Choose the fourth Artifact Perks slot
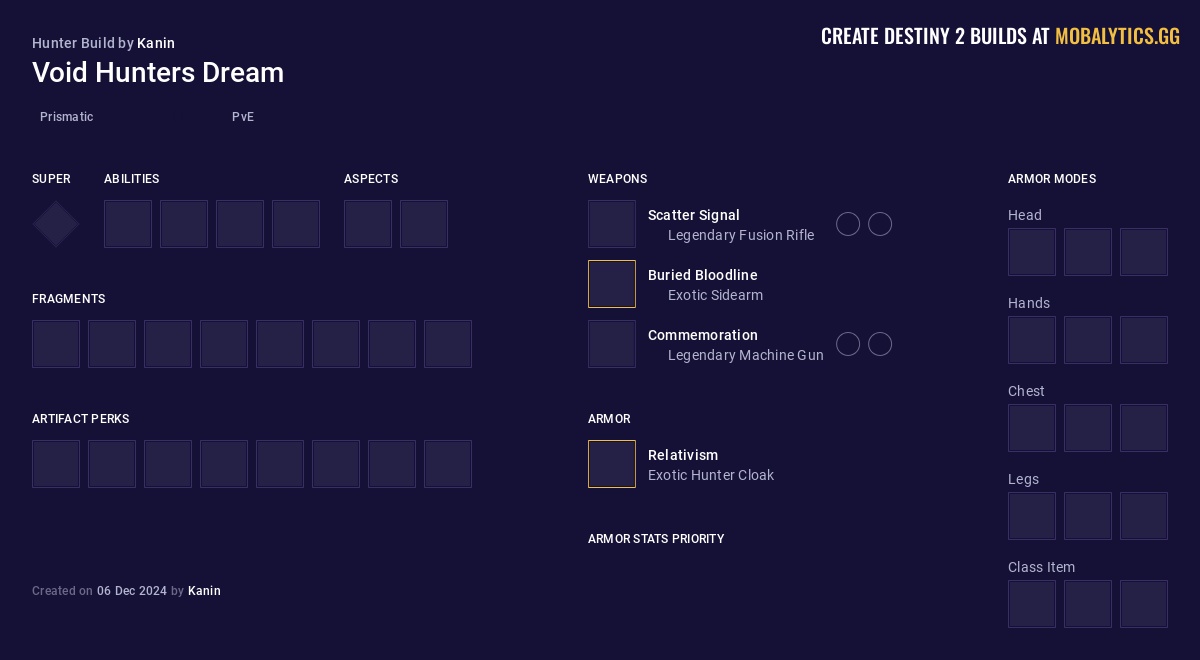Screen dimensions: 1200x660 point(224,464)
